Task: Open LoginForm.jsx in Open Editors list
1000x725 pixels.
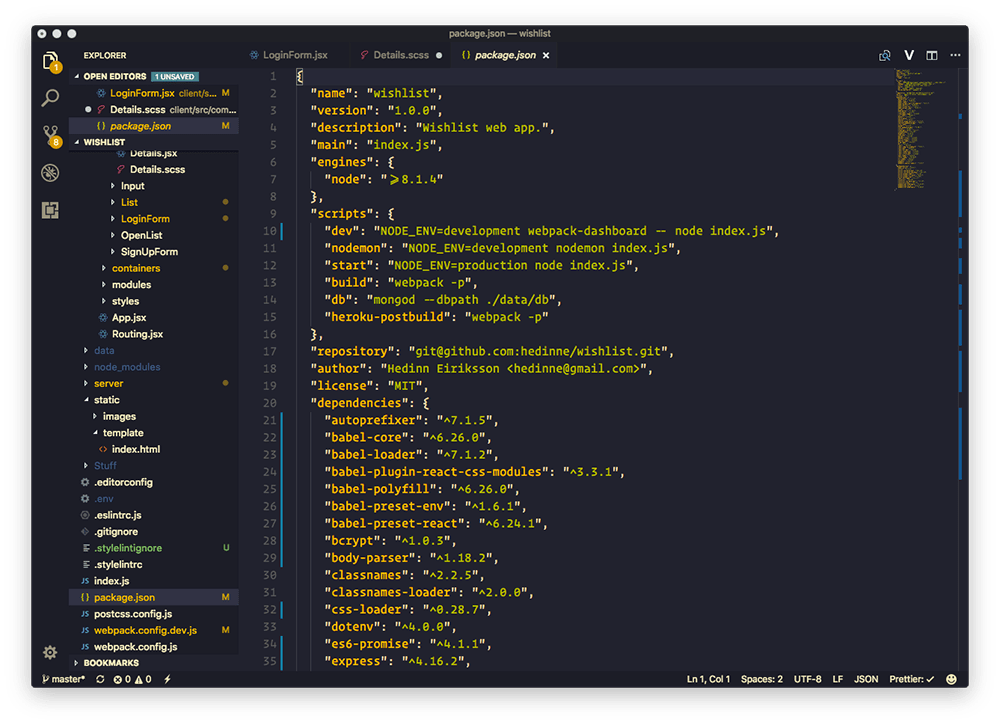Action: point(153,93)
